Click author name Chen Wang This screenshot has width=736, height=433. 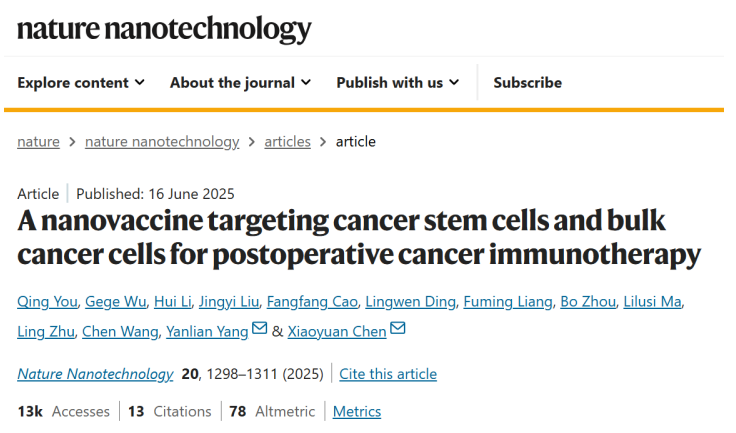pos(120,331)
